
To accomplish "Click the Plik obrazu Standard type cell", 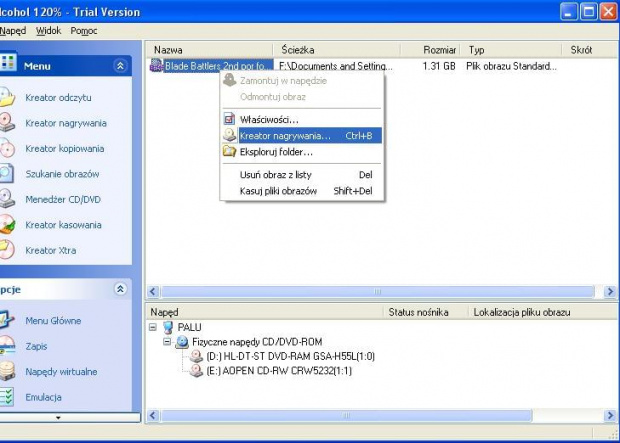I will pyautogui.click(x=511, y=66).
